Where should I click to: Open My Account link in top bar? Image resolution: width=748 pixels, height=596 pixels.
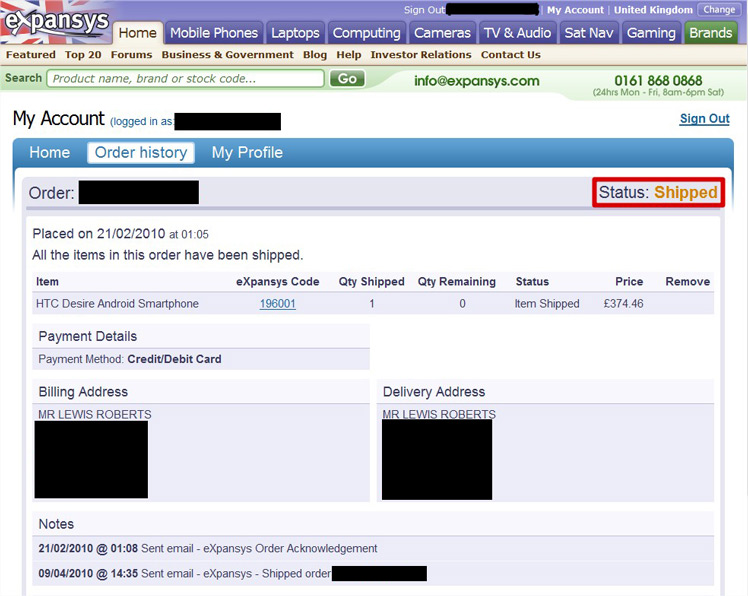click(575, 10)
